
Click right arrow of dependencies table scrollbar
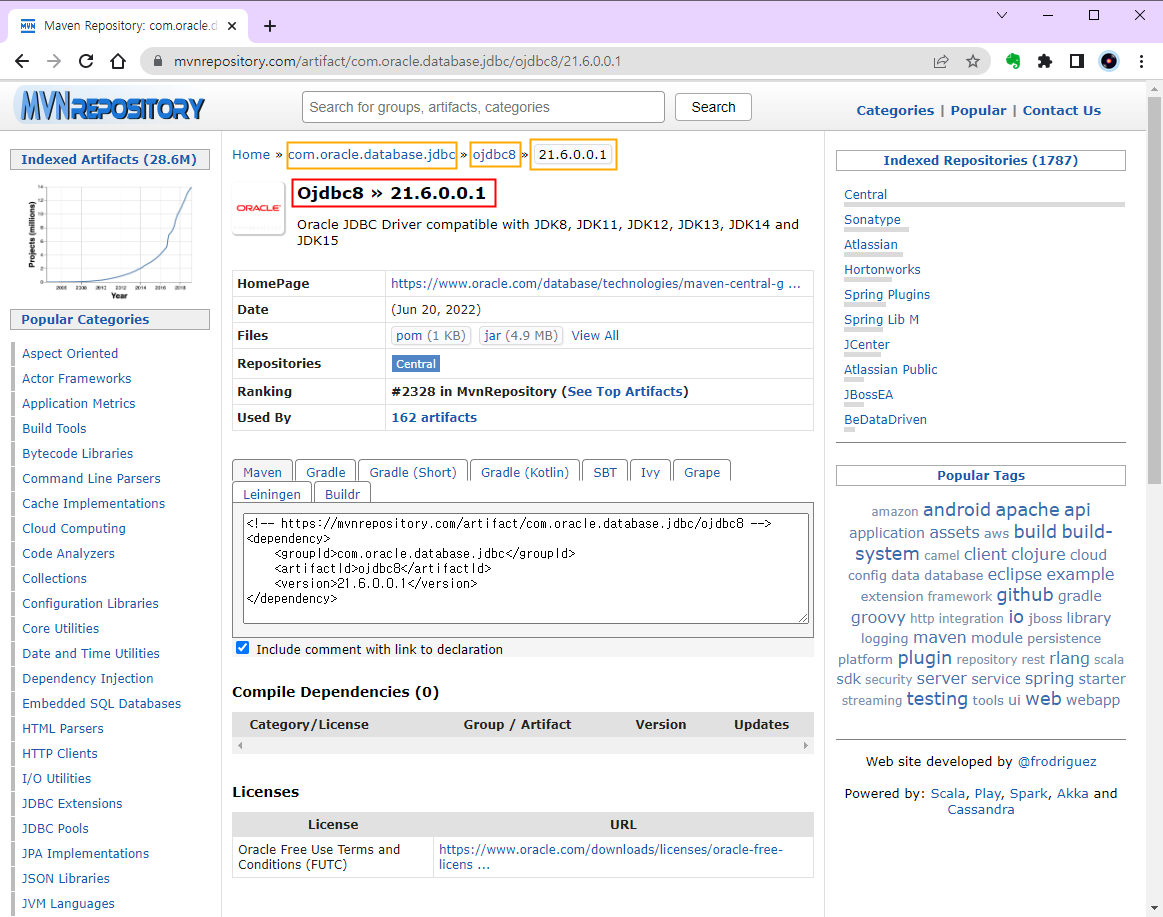805,745
